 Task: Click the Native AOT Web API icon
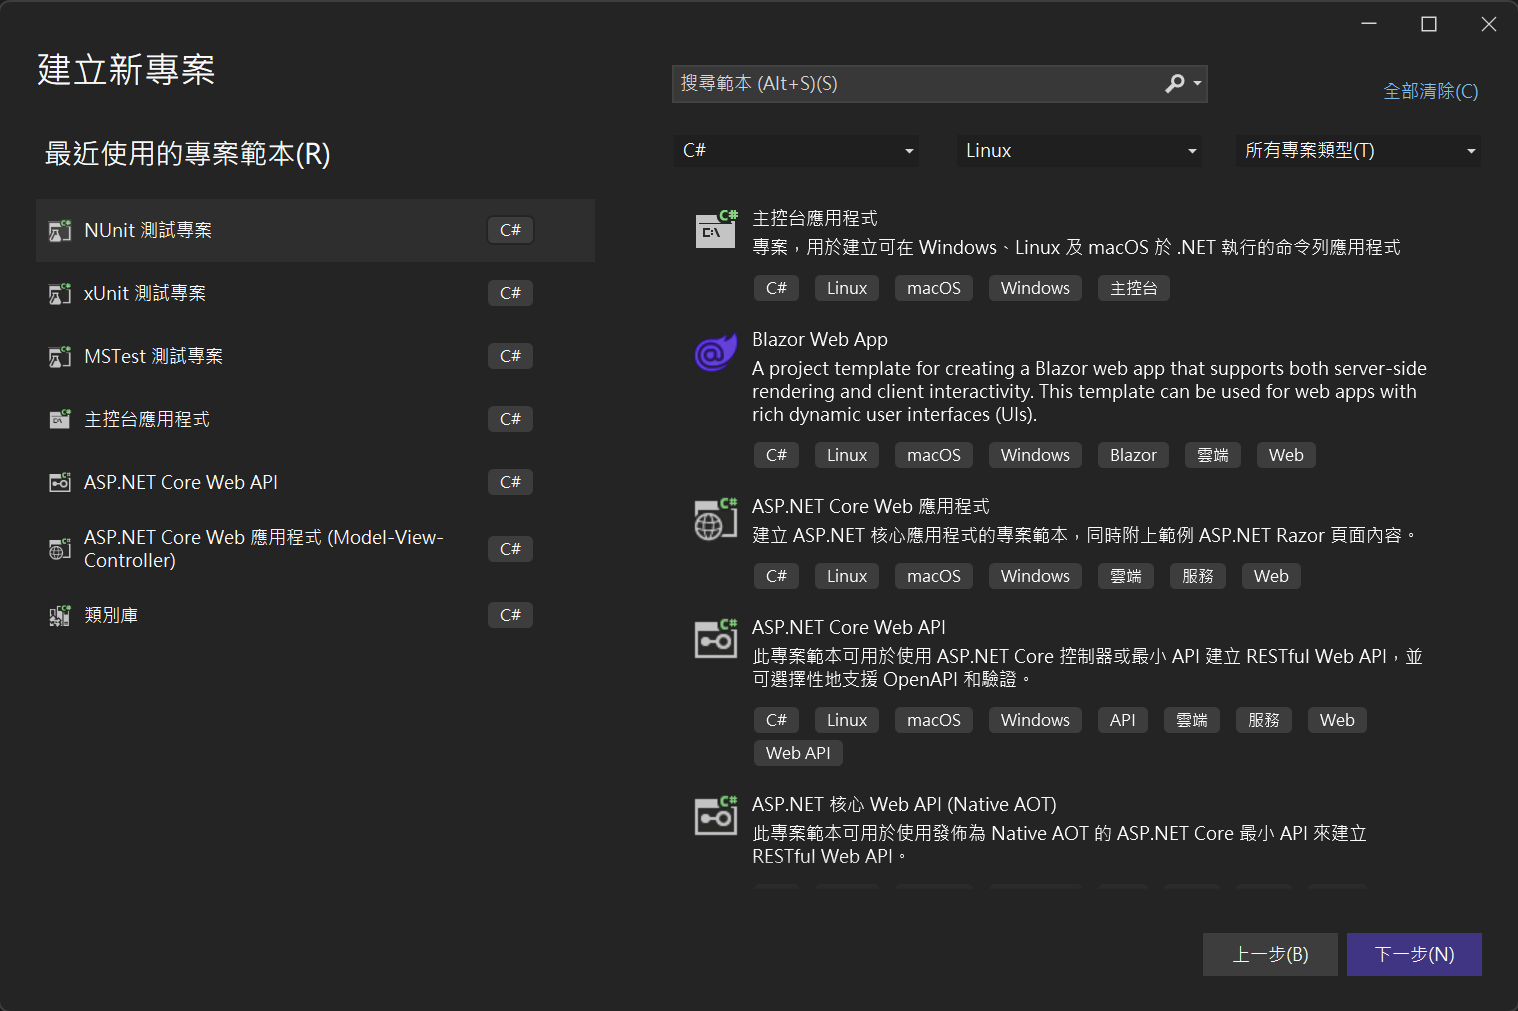pos(716,816)
